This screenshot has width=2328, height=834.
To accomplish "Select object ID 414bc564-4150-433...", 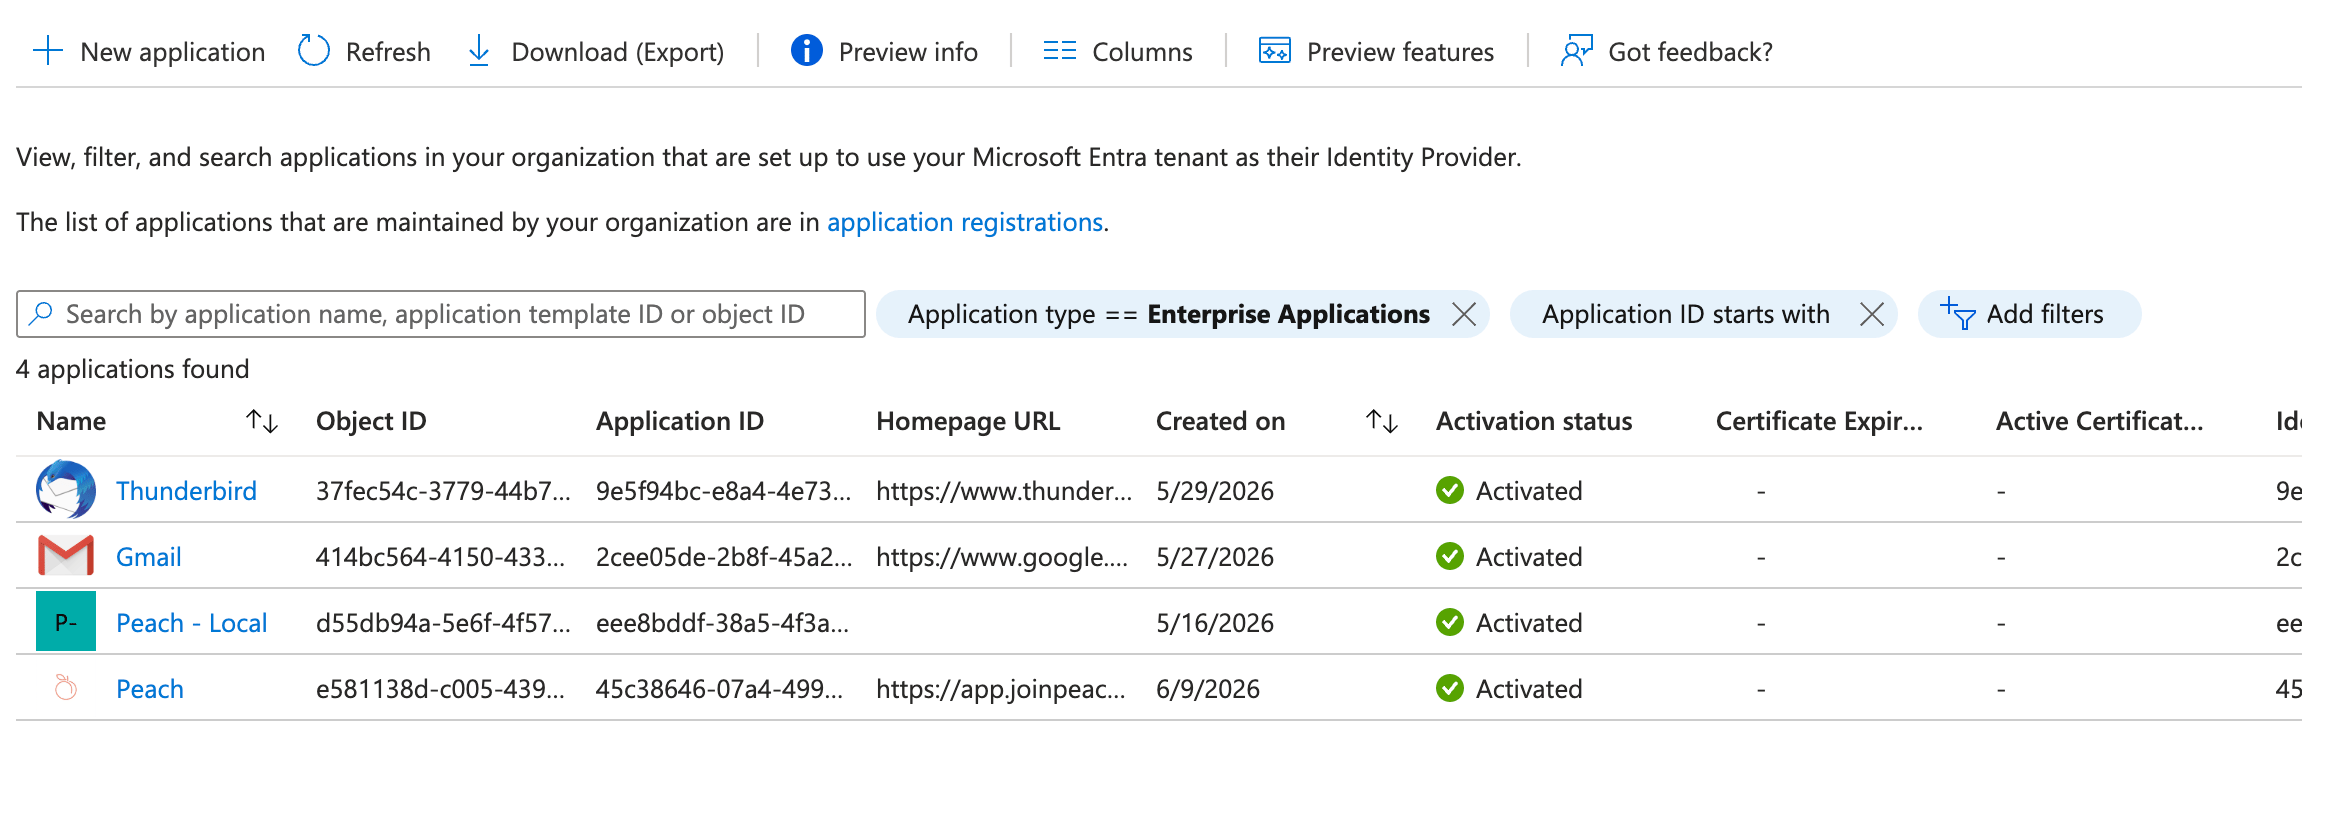I will click(440, 557).
